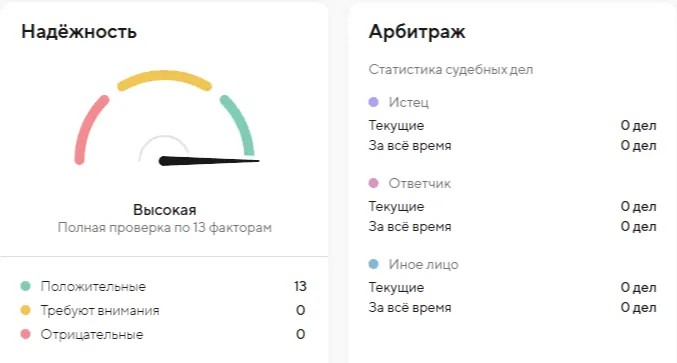The height and width of the screenshot is (363, 677).
Task: Click 0 дел for Ответчик За всё время
Action: pyautogui.click(x=639, y=227)
